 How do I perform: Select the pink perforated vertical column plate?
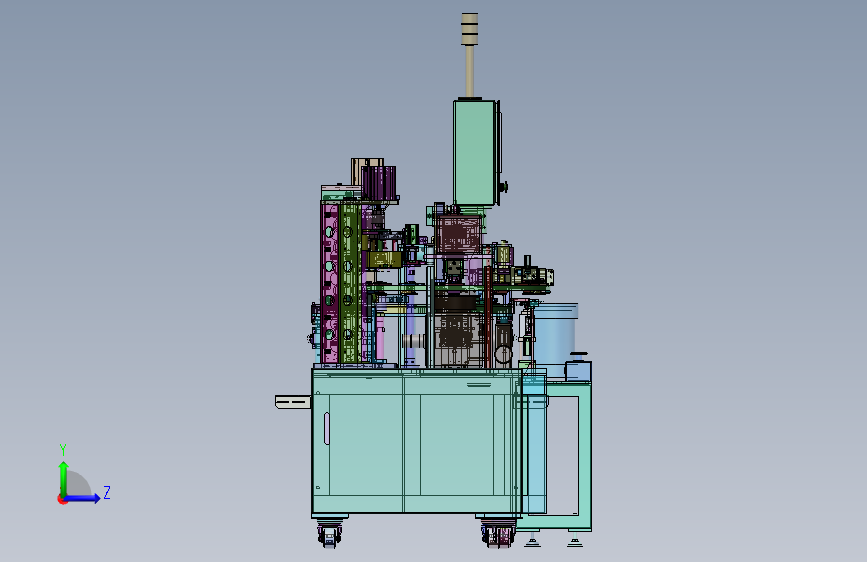click(330, 282)
